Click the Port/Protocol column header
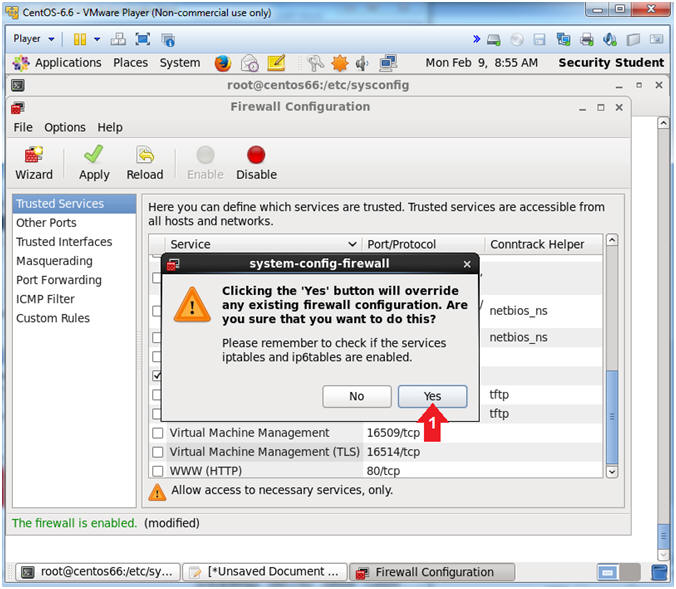The height and width of the screenshot is (589, 676). coord(423,244)
